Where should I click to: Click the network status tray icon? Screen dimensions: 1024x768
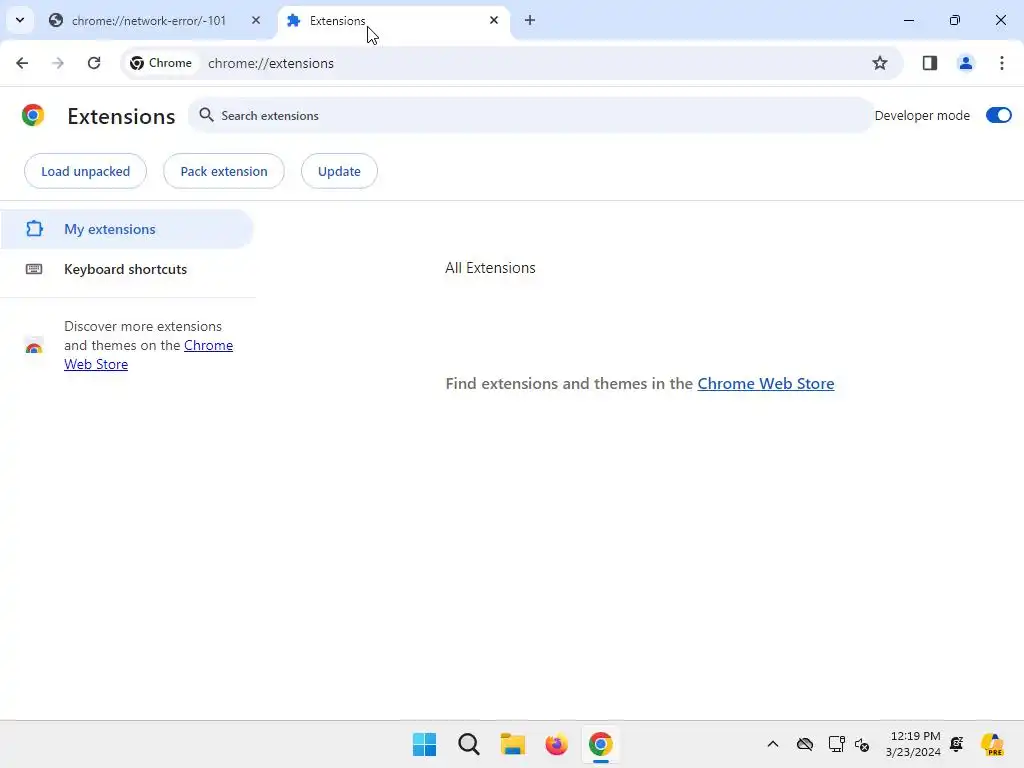click(x=837, y=744)
